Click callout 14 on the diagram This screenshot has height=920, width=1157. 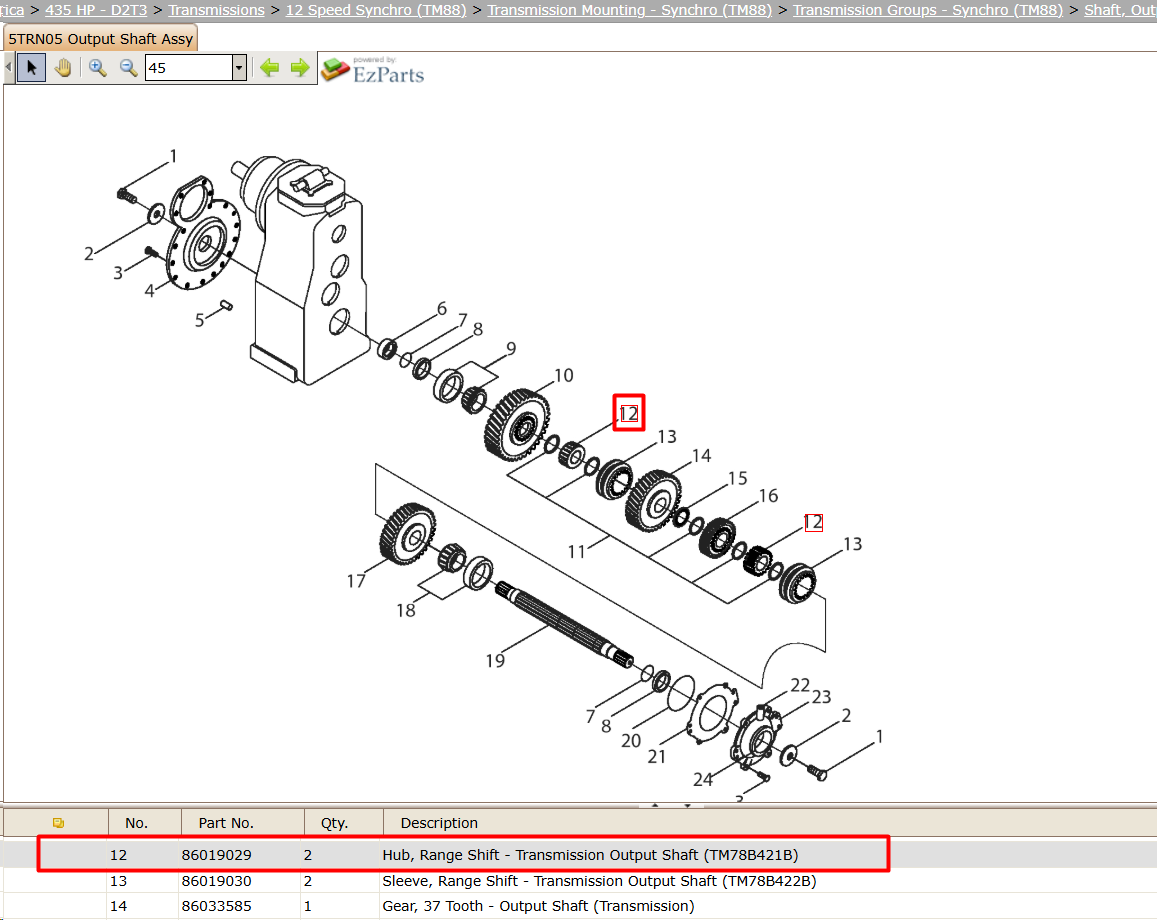pyautogui.click(x=701, y=456)
